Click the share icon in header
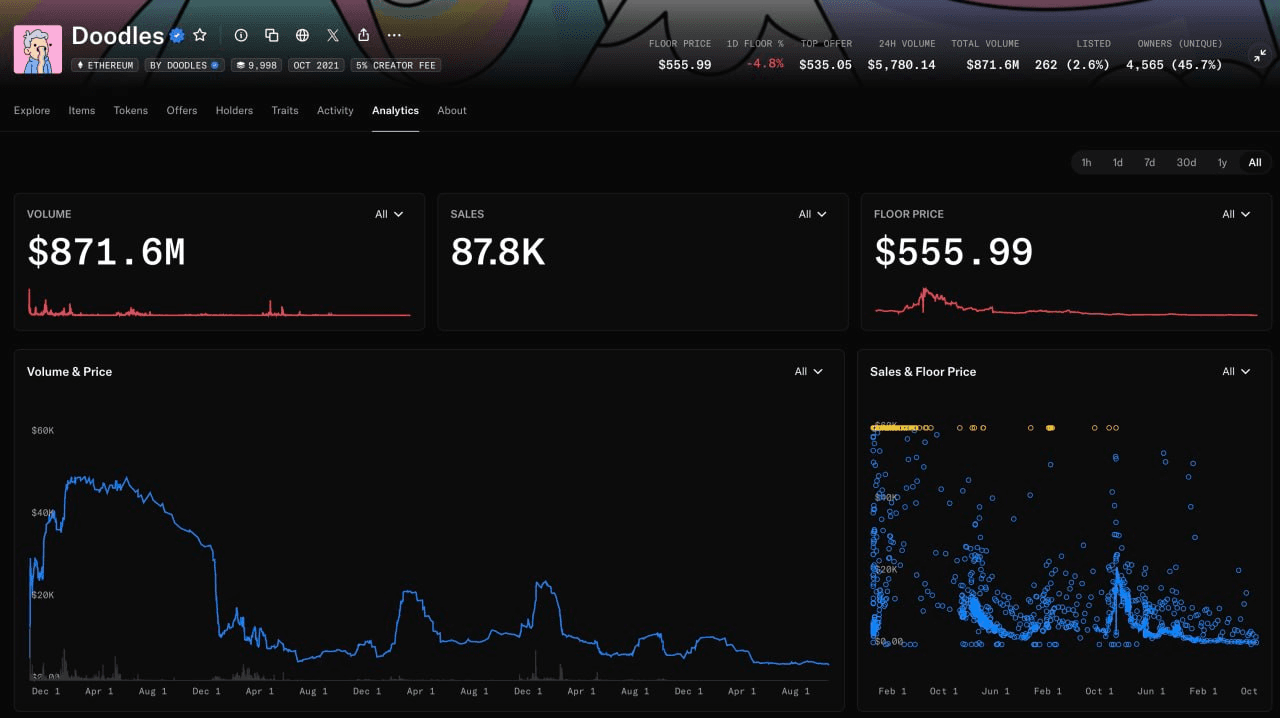Viewport: 1280px width, 718px height. click(364, 35)
